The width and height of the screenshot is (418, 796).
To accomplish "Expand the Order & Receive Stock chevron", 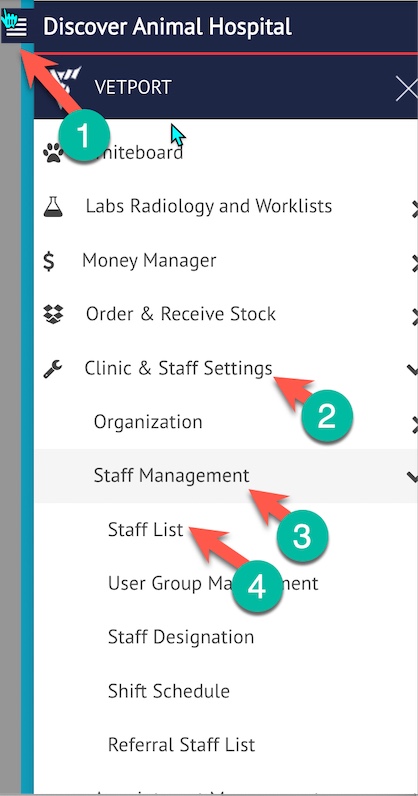I will pos(414,317).
